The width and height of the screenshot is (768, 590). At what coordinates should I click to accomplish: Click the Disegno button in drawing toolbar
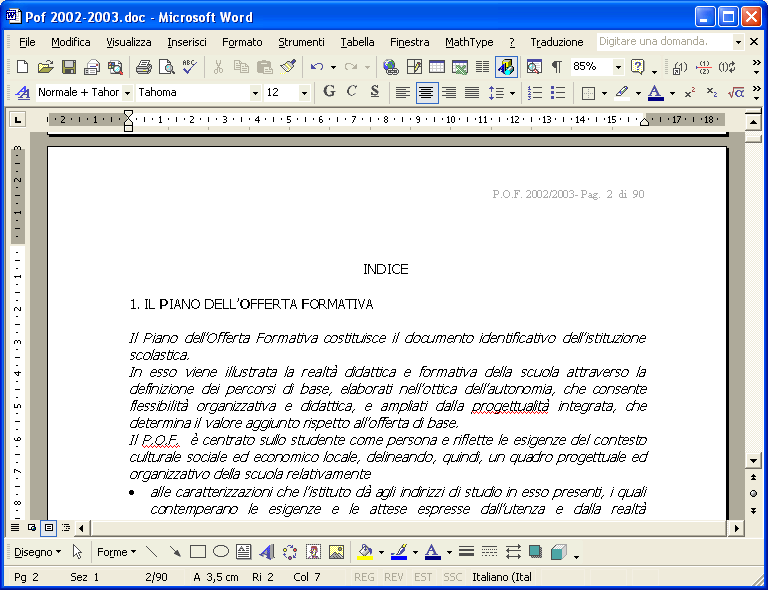click(37, 552)
